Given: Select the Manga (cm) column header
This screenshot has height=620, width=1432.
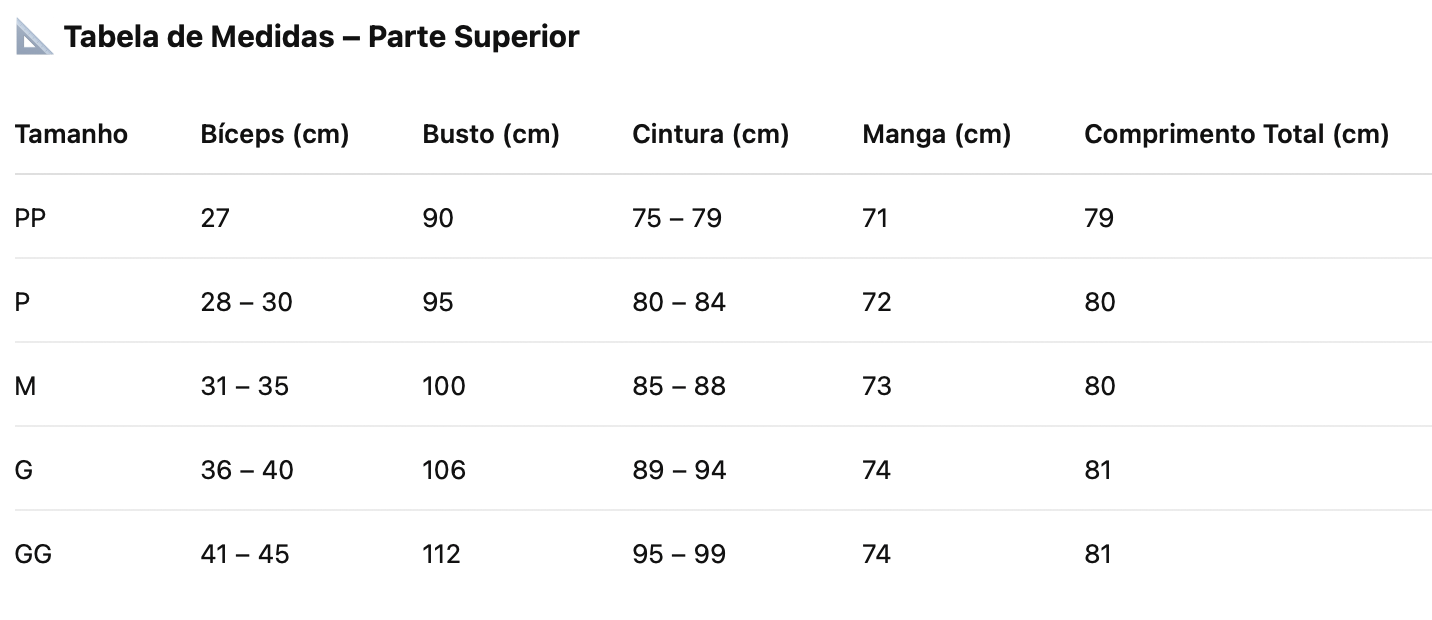Looking at the screenshot, I should click(x=937, y=134).
